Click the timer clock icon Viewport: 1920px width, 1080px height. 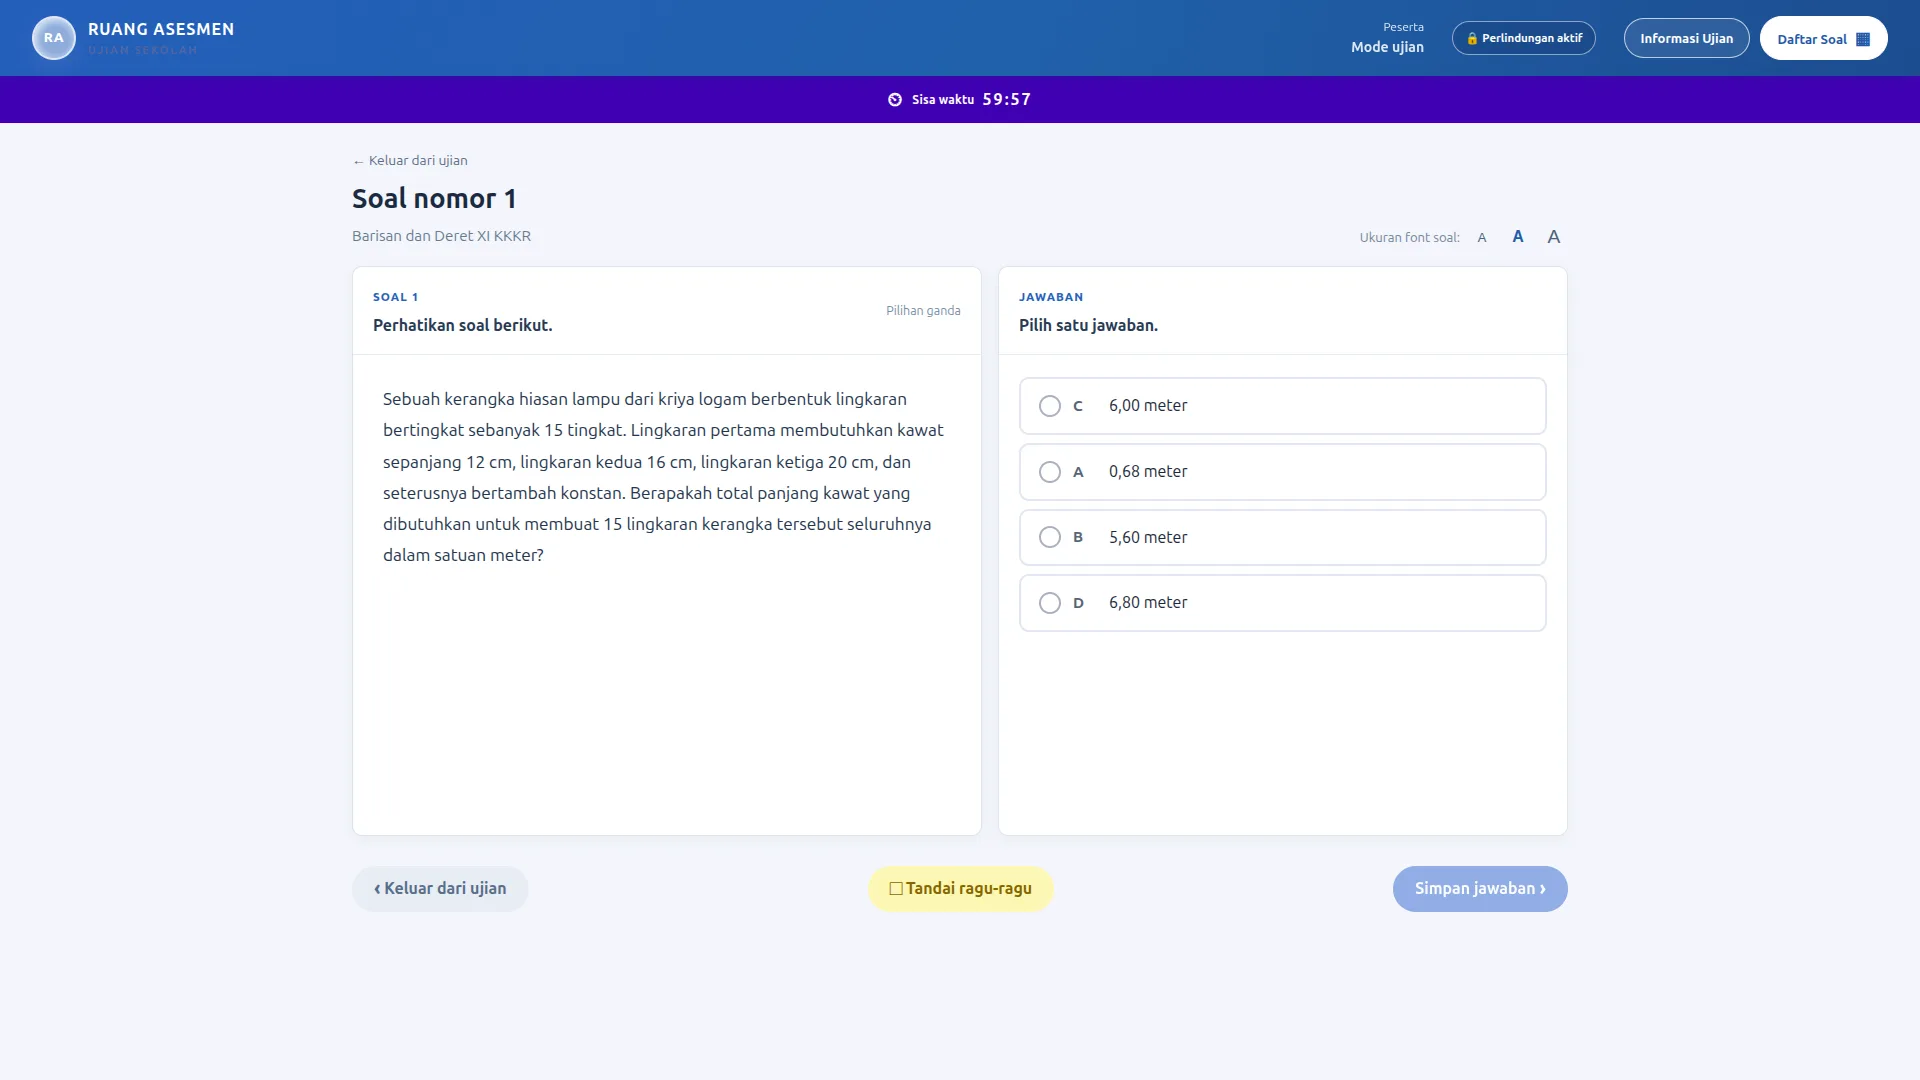[x=895, y=100]
